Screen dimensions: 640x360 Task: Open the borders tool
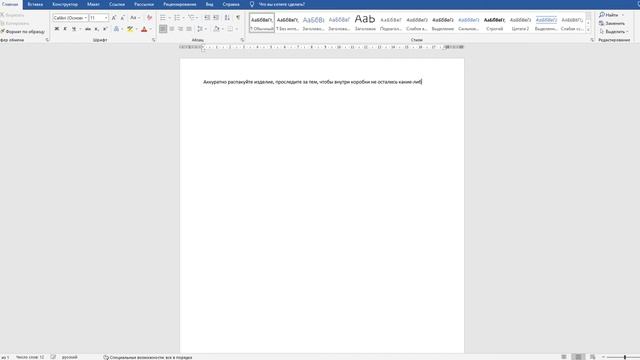click(x=230, y=29)
